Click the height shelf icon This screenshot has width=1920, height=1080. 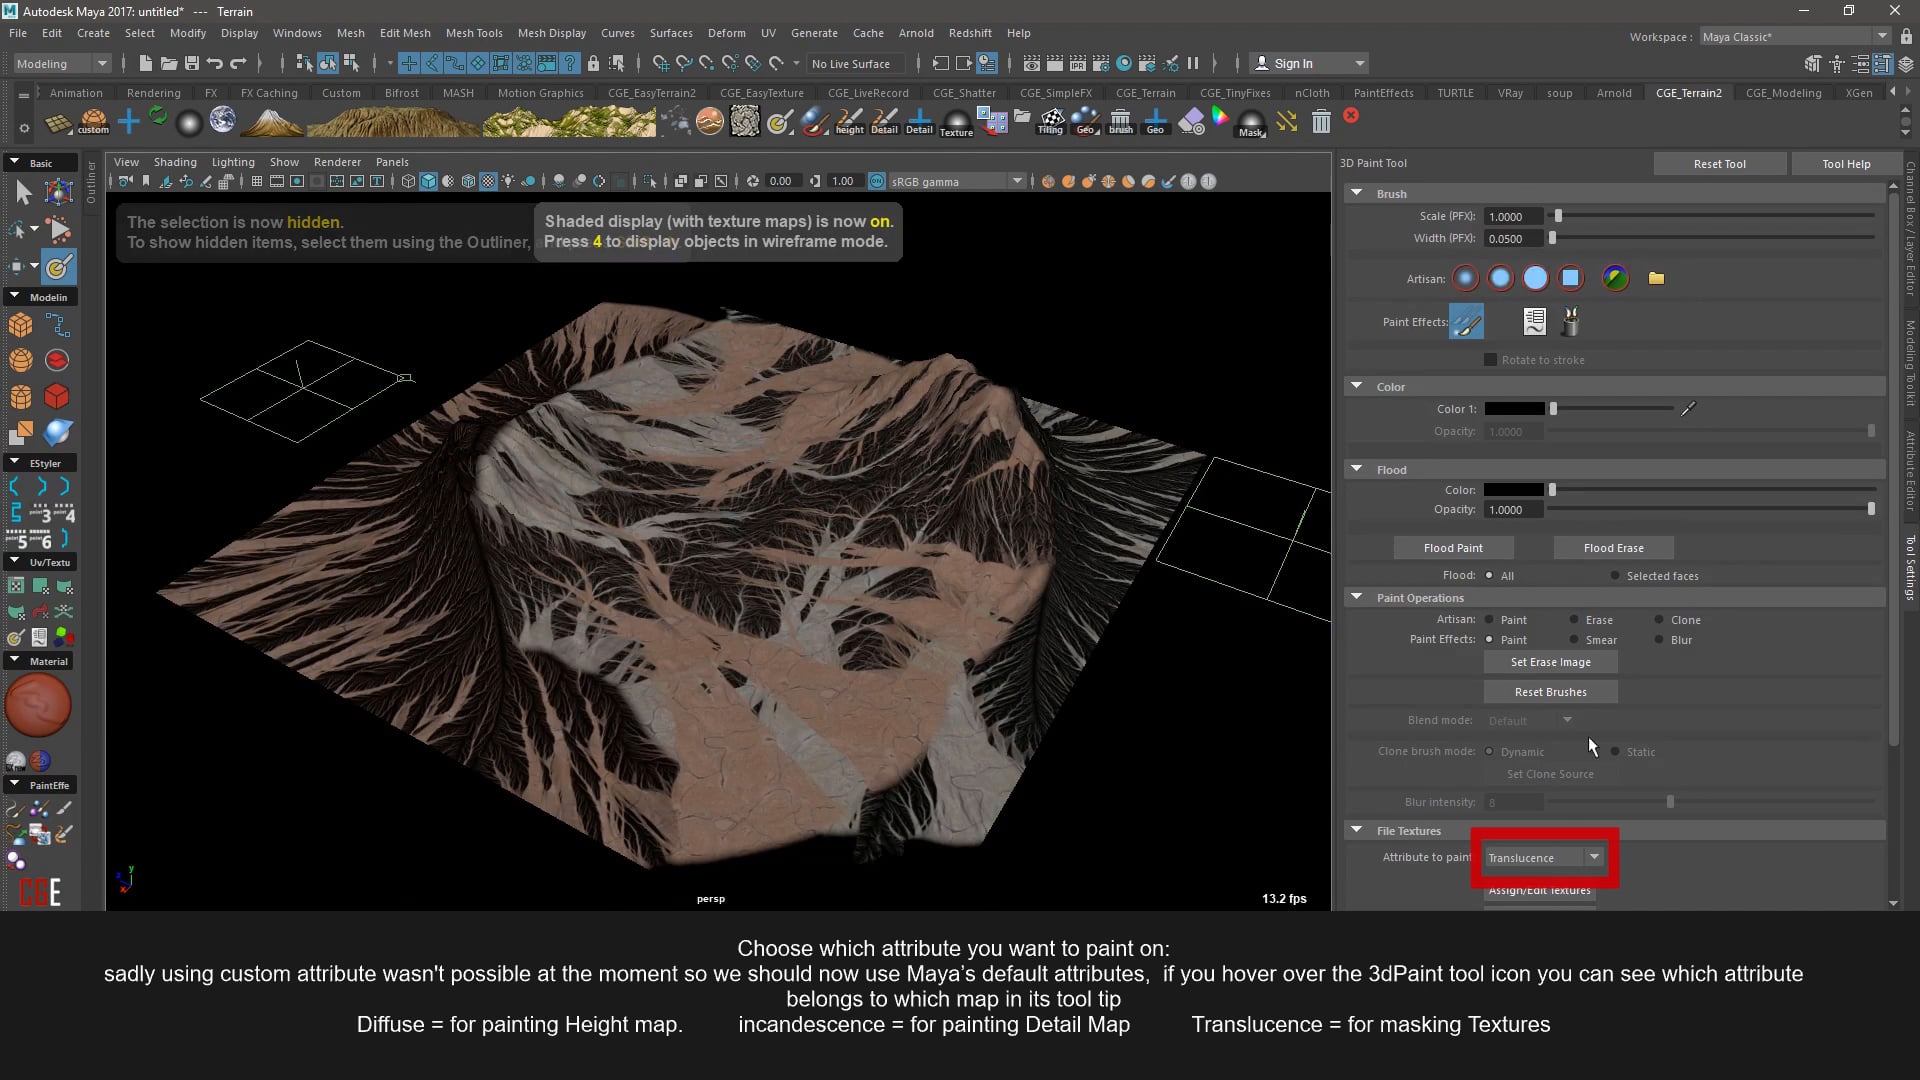[849, 121]
